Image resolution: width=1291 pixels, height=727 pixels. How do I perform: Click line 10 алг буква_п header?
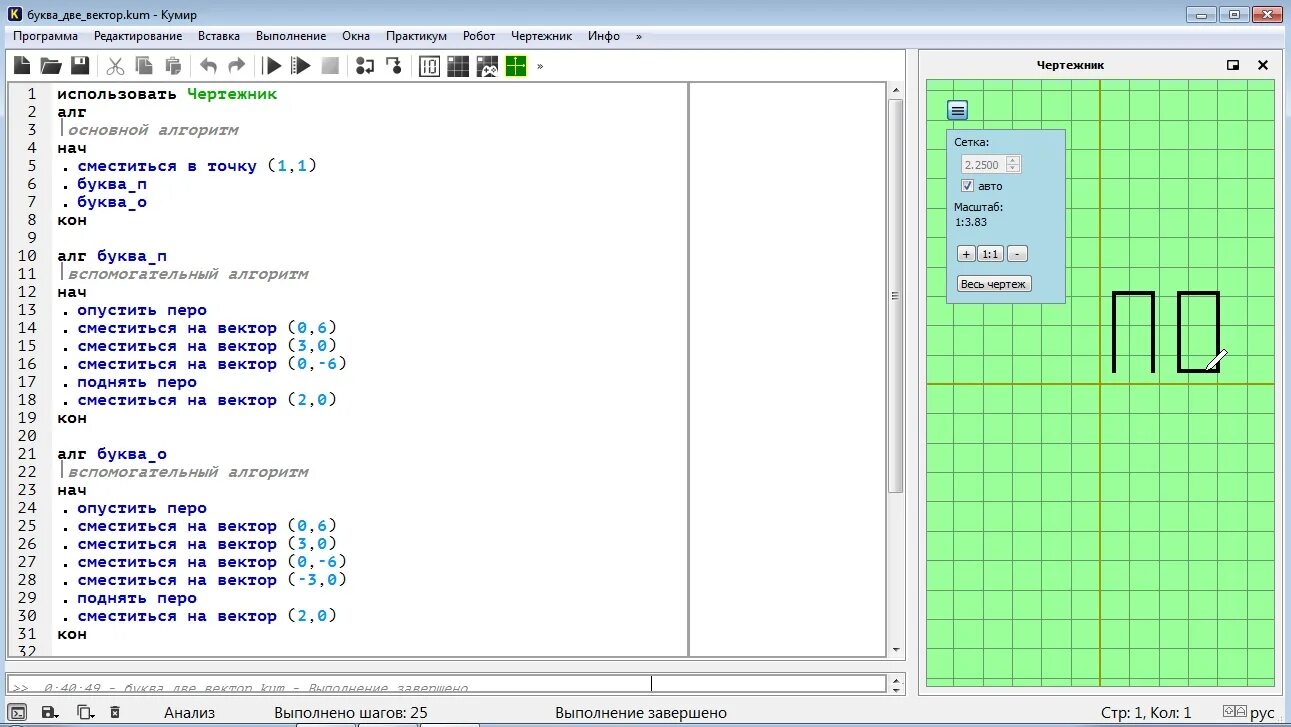coord(112,256)
